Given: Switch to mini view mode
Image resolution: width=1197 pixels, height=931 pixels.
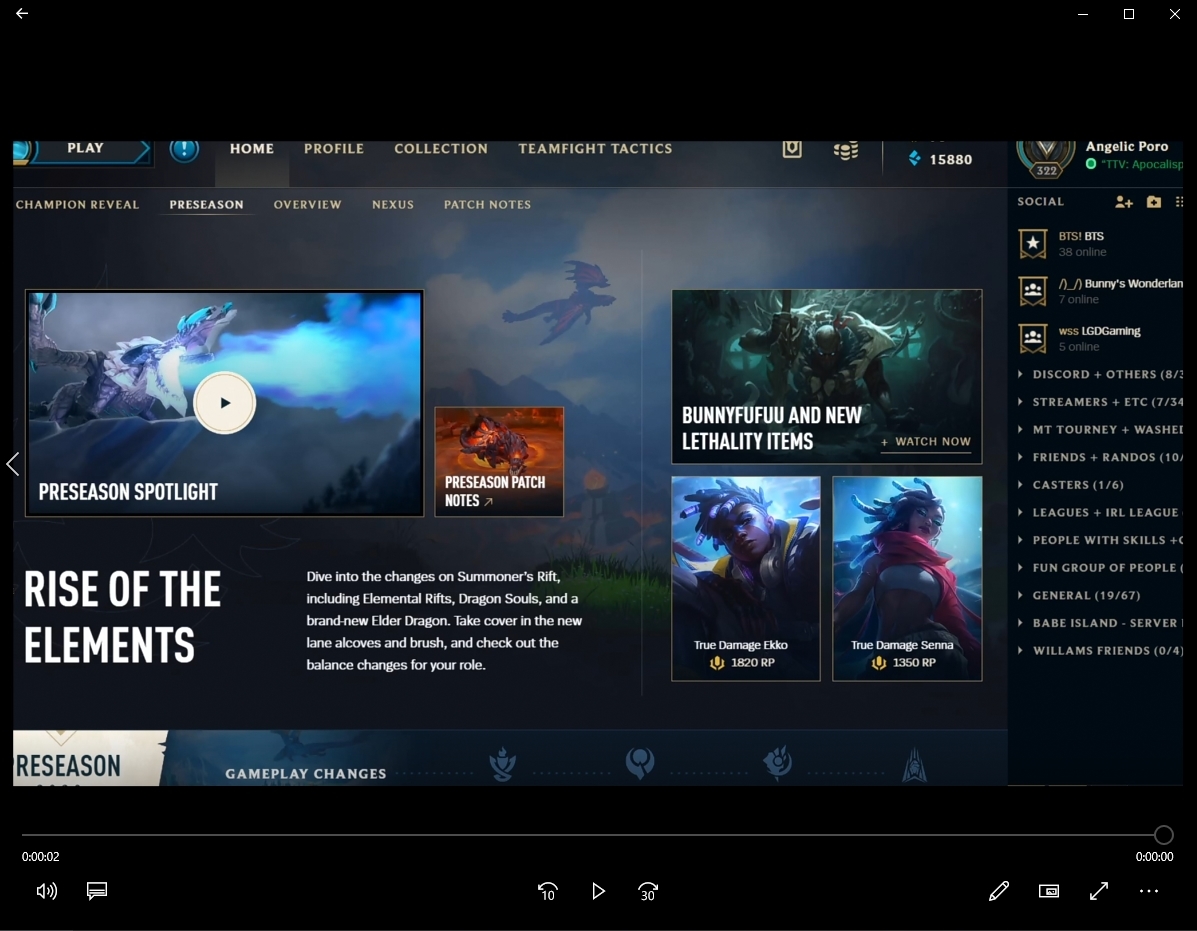Looking at the screenshot, I should (1049, 891).
